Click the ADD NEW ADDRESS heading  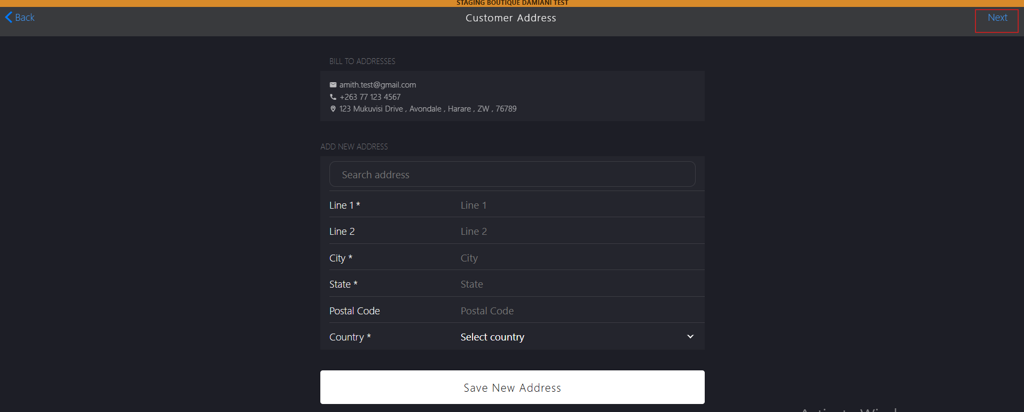tap(354, 147)
